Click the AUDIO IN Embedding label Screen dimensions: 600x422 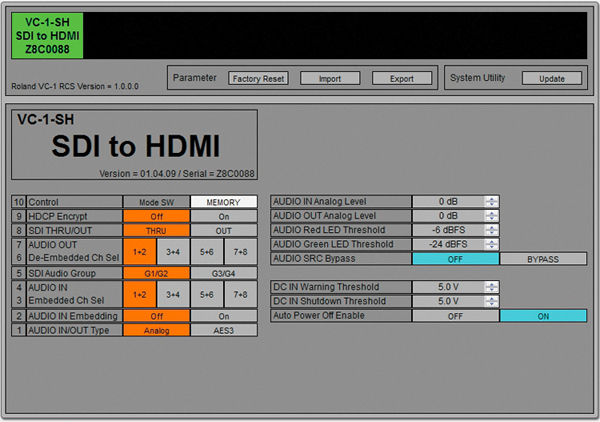73,316
